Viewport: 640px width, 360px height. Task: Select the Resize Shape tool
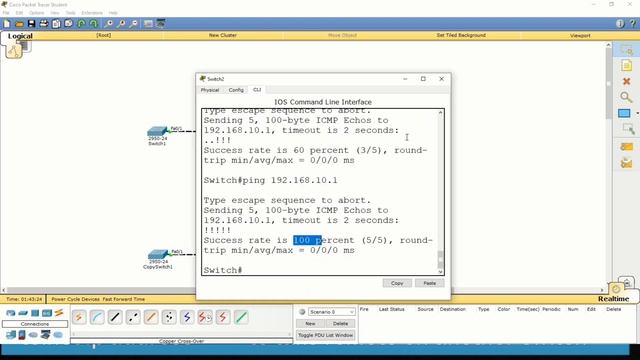pyautogui.click(x=628, y=129)
